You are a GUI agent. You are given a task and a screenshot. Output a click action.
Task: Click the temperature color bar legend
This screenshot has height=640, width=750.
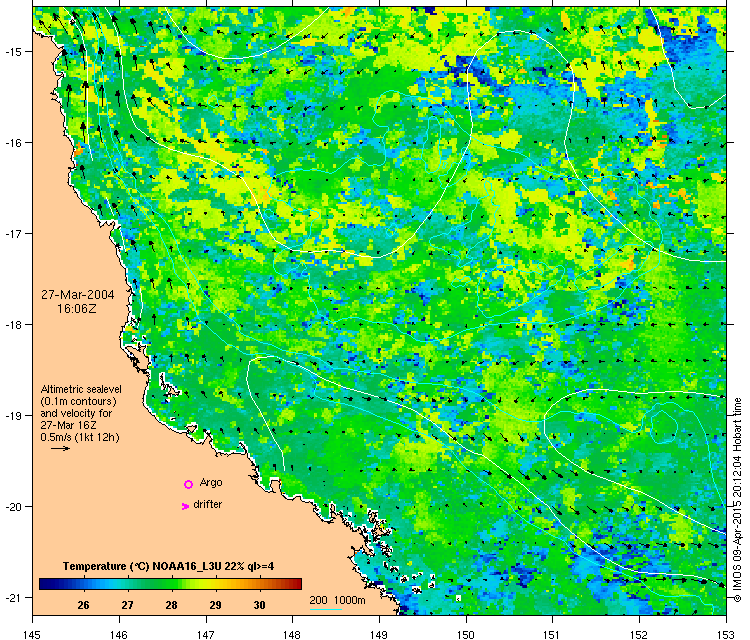coord(170,584)
